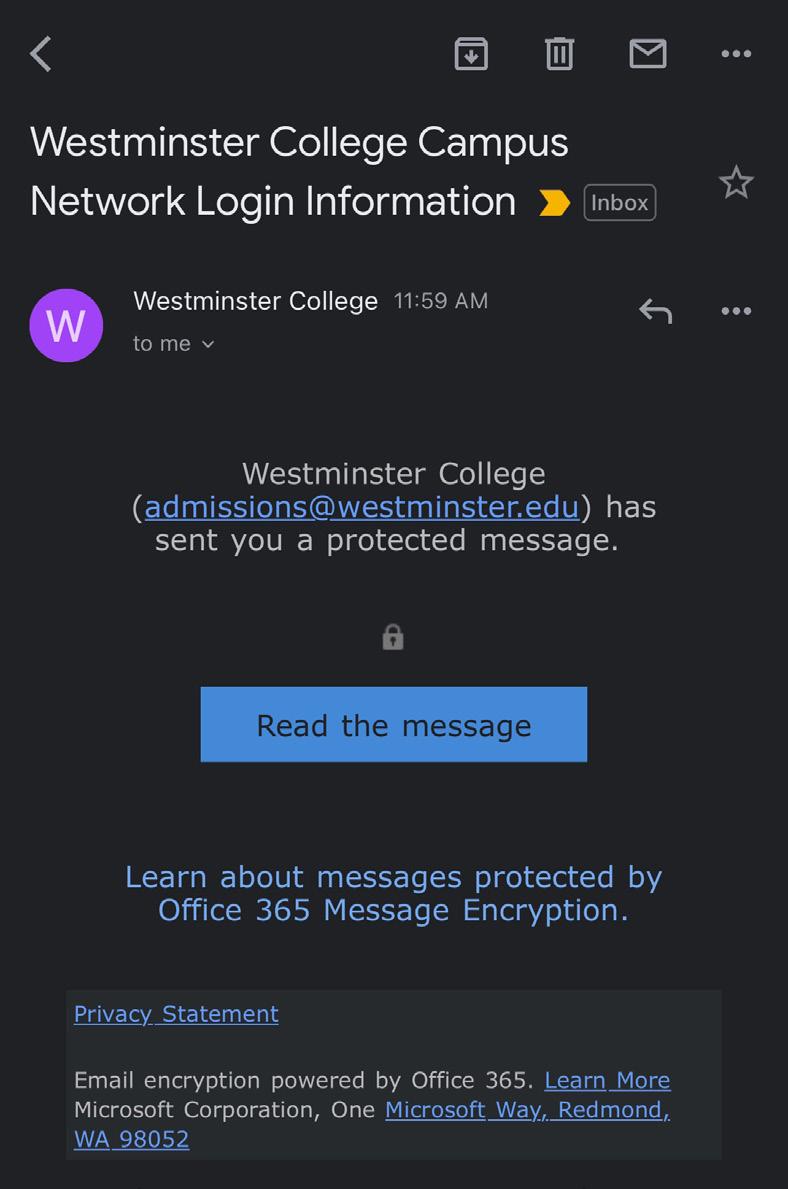The height and width of the screenshot is (1189, 788).
Task: Tap the purple W sender avatar
Action: (x=67, y=326)
